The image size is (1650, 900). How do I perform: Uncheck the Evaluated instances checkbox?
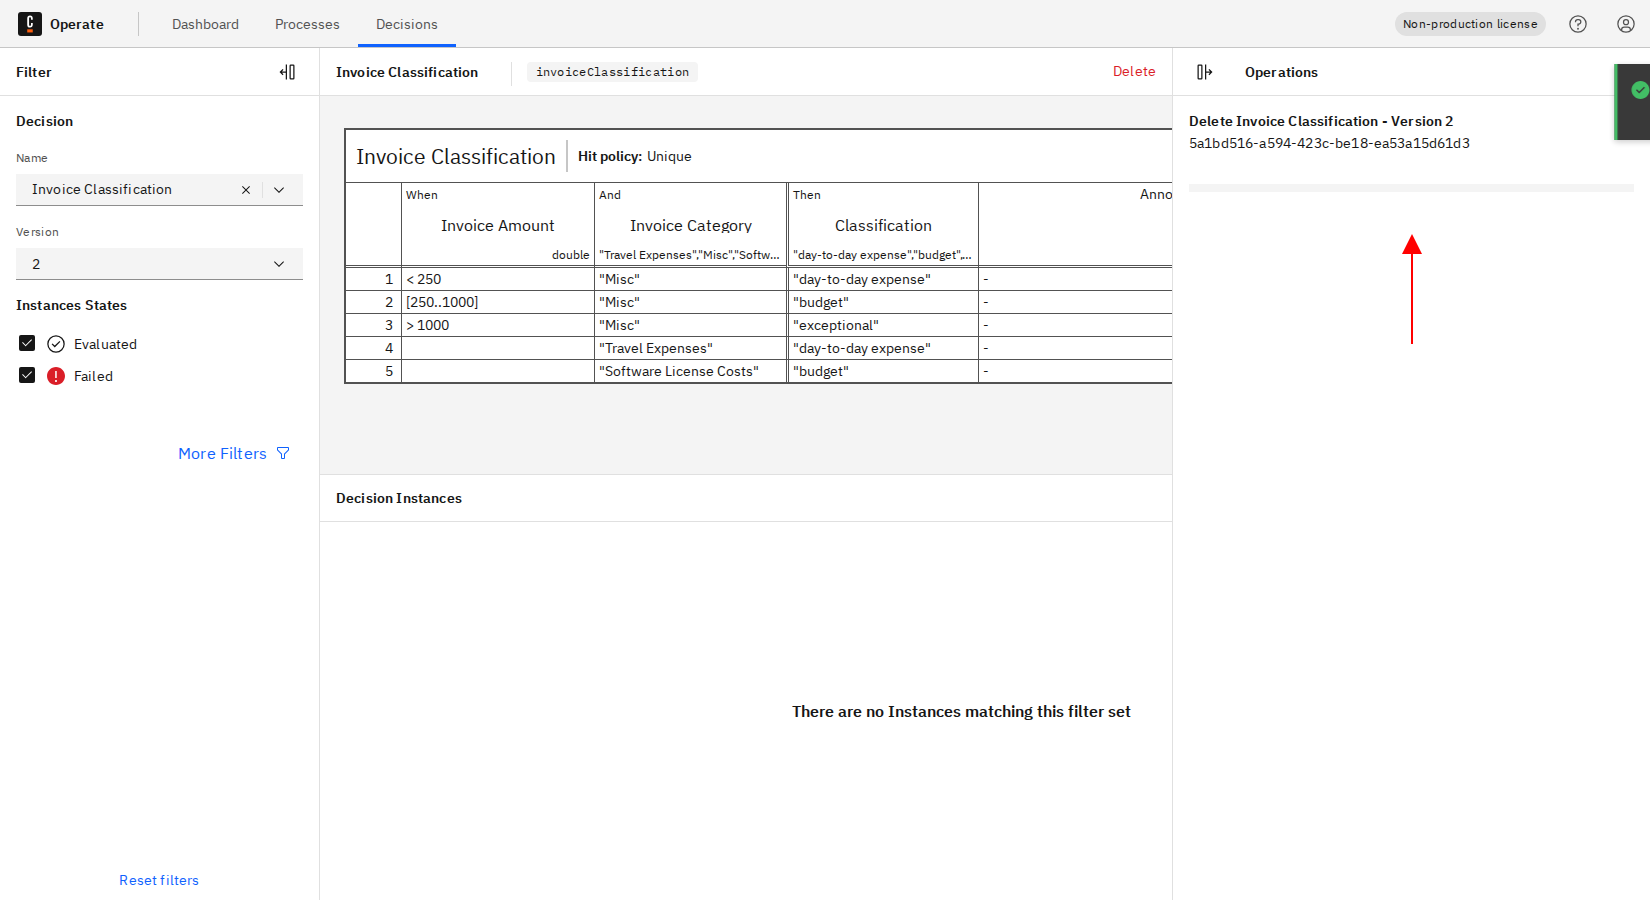tap(26, 343)
